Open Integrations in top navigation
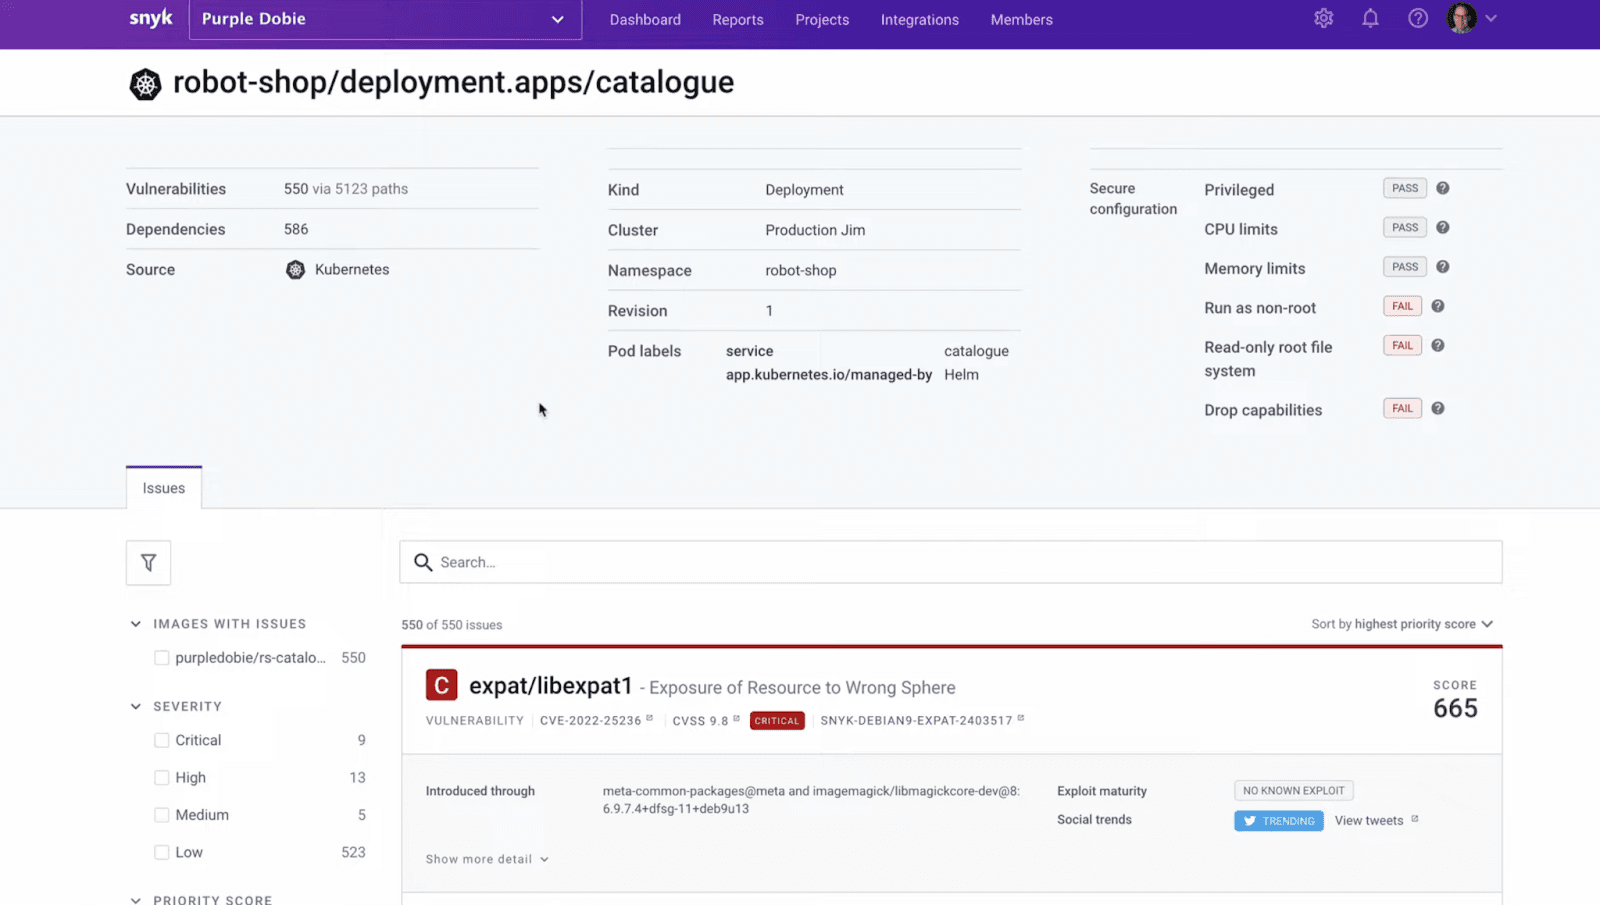The width and height of the screenshot is (1600, 905). pyautogui.click(x=920, y=20)
